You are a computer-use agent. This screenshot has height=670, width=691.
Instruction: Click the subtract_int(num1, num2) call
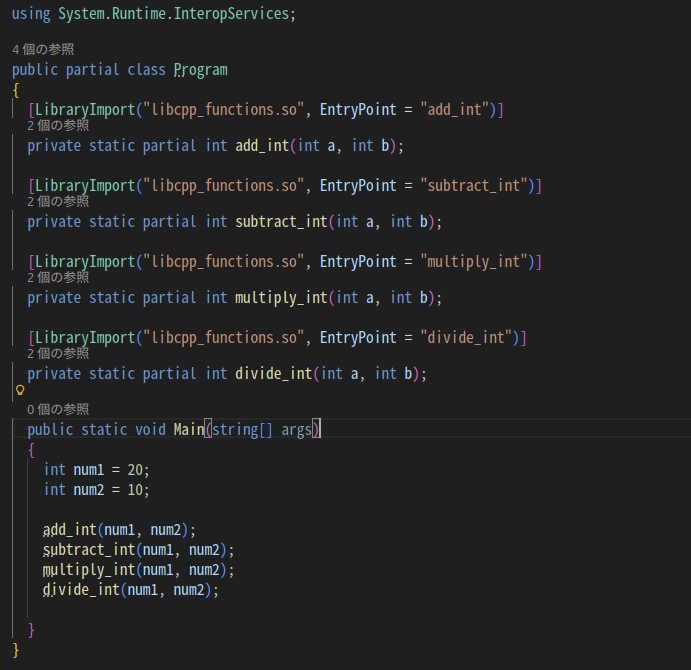pyautogui.click(x=135, y=550)
